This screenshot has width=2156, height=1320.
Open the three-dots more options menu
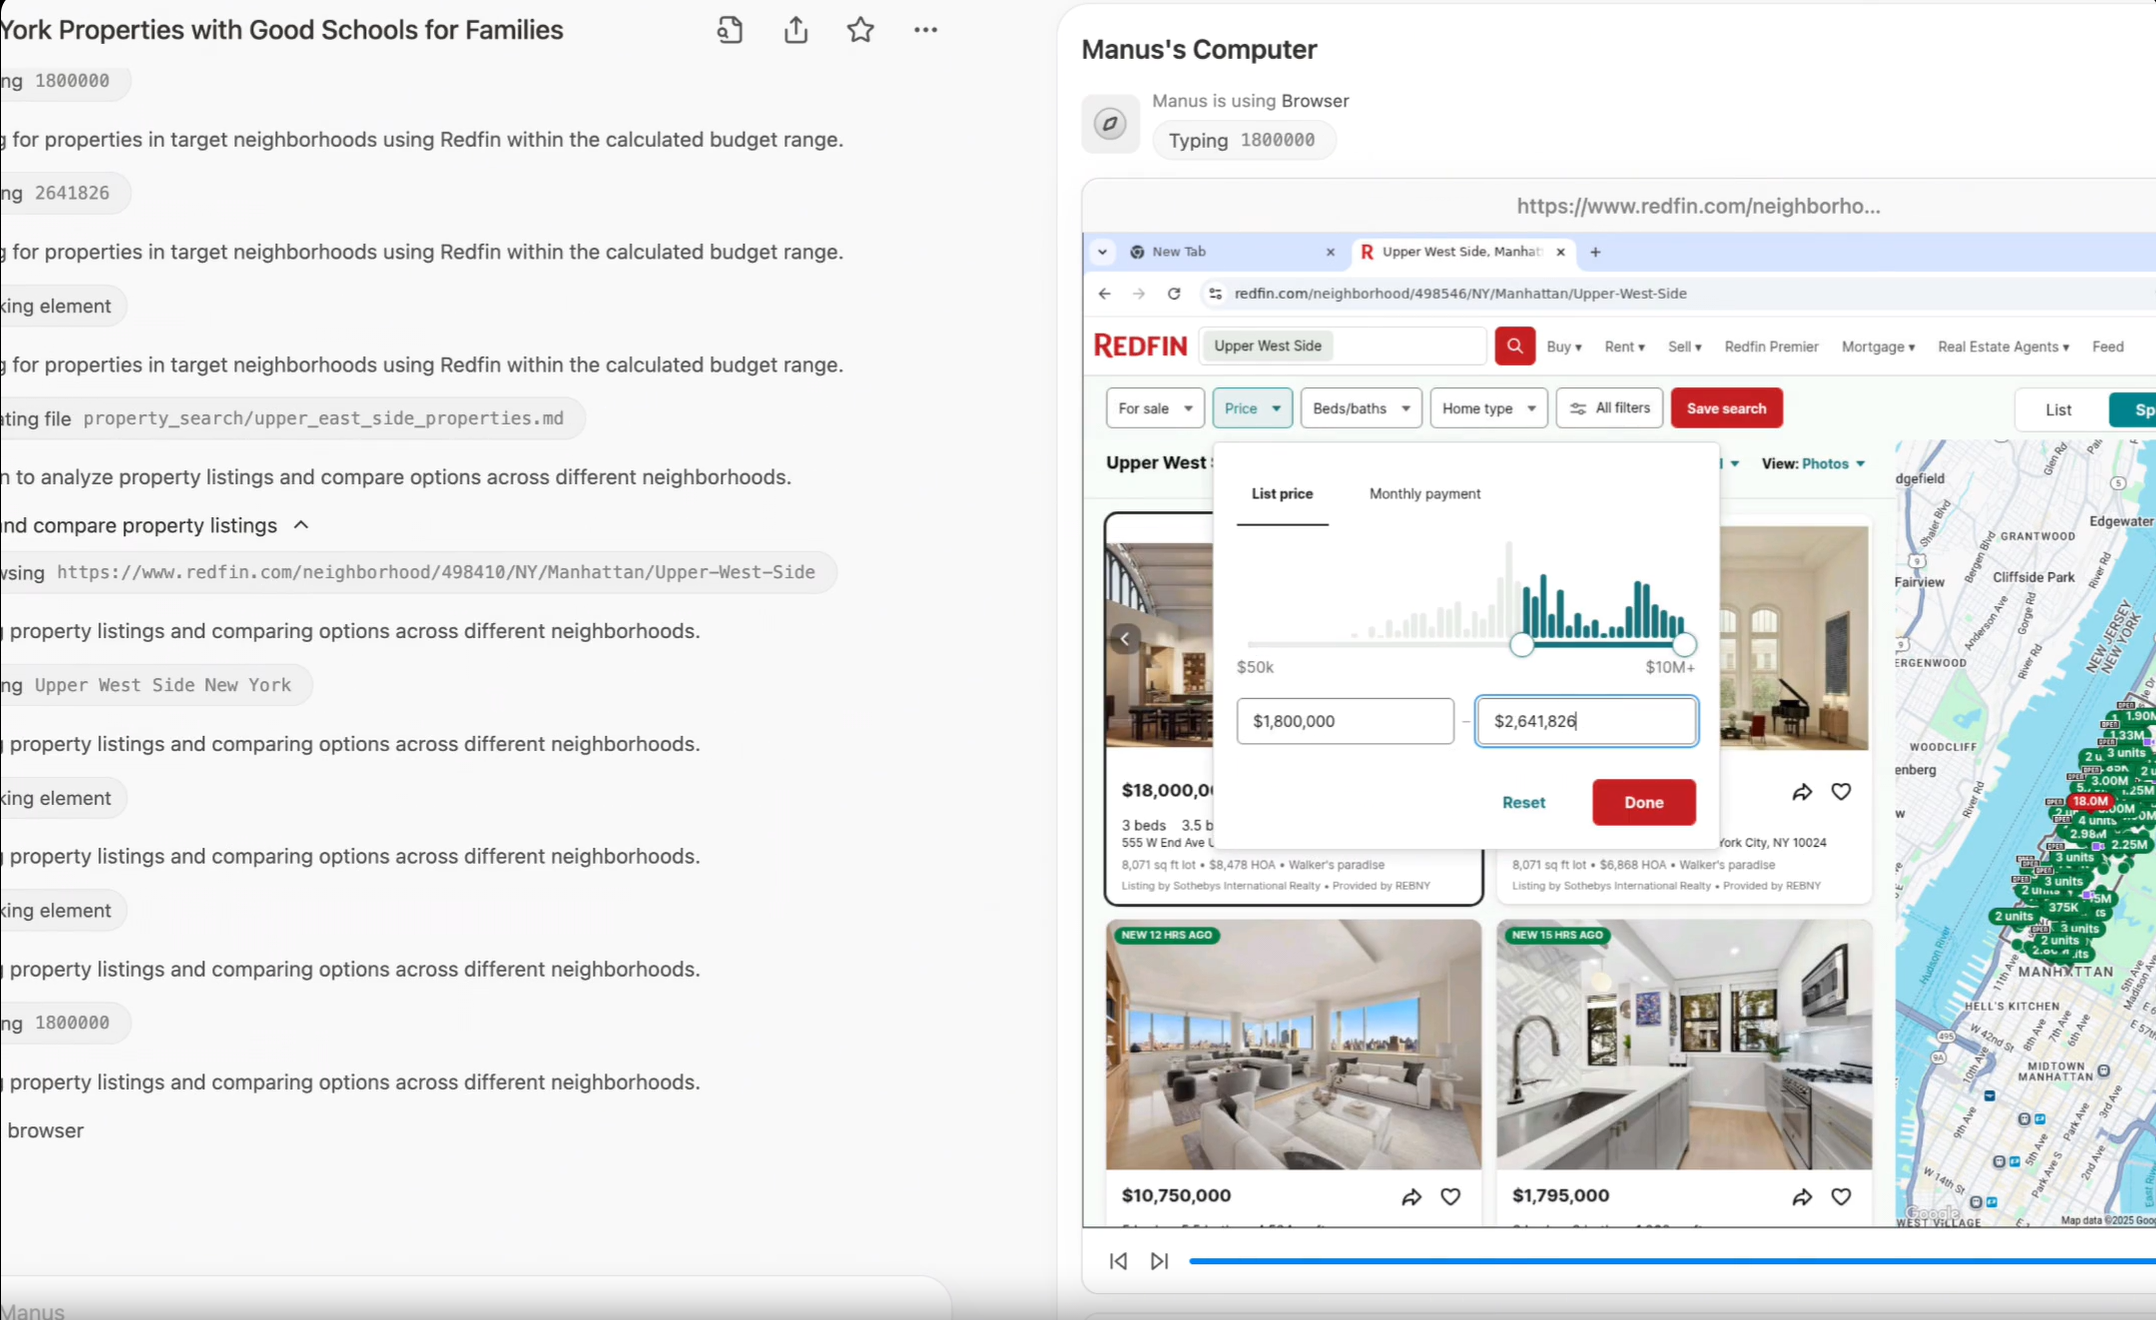926,30
